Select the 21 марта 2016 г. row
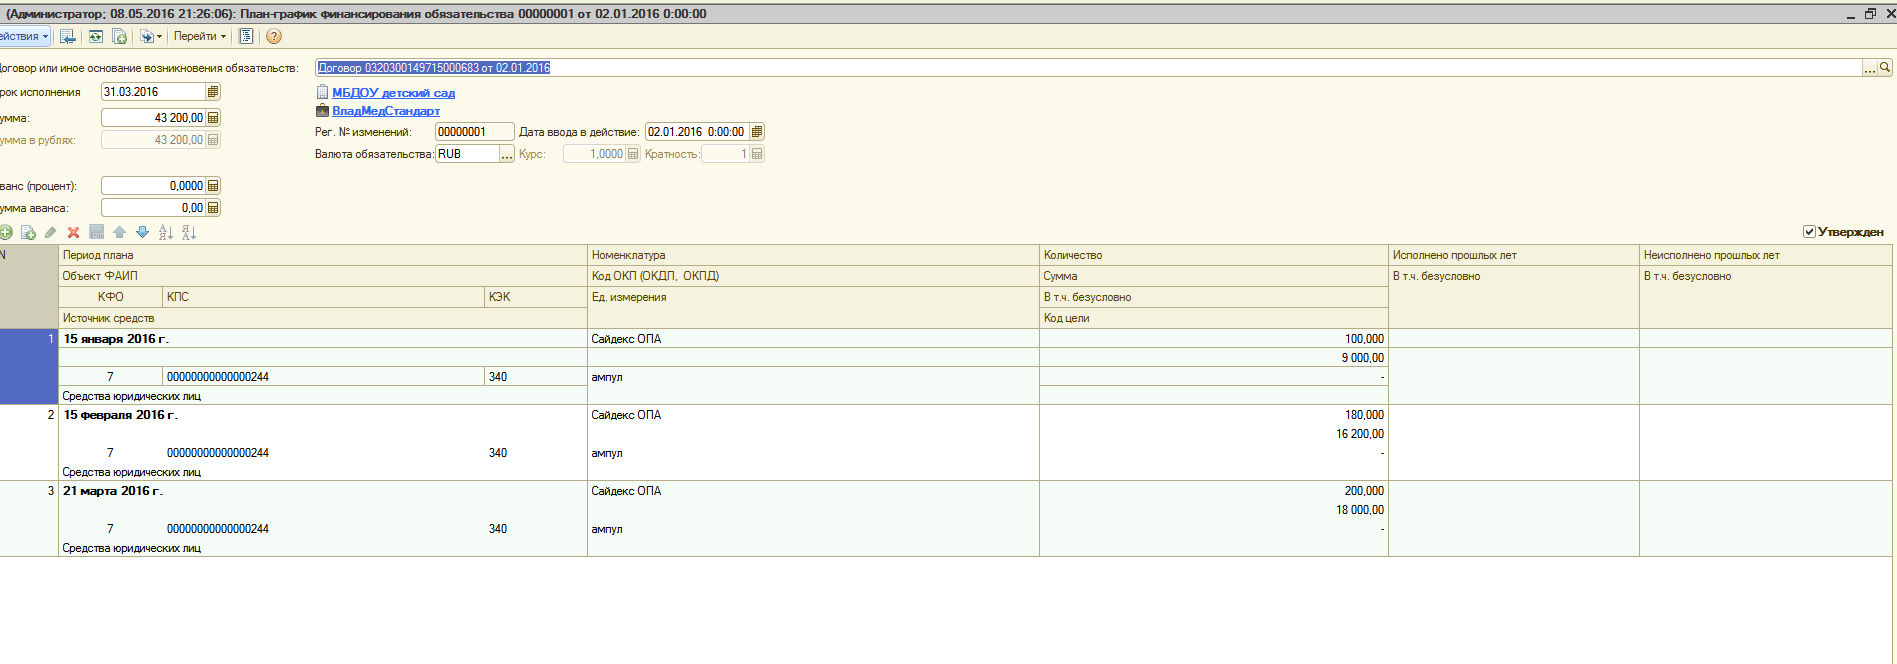The width and height of the screenshot is (1897, 664). (x=113, y=491)
